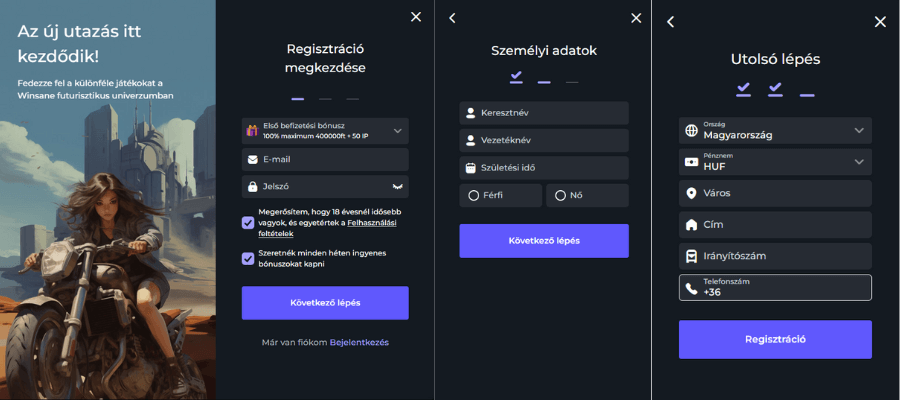Screen dimensions: 900x400
Task: Click the gift icon beside first deposit bonus
Action: pyautogui.click(x=252, y=131)
